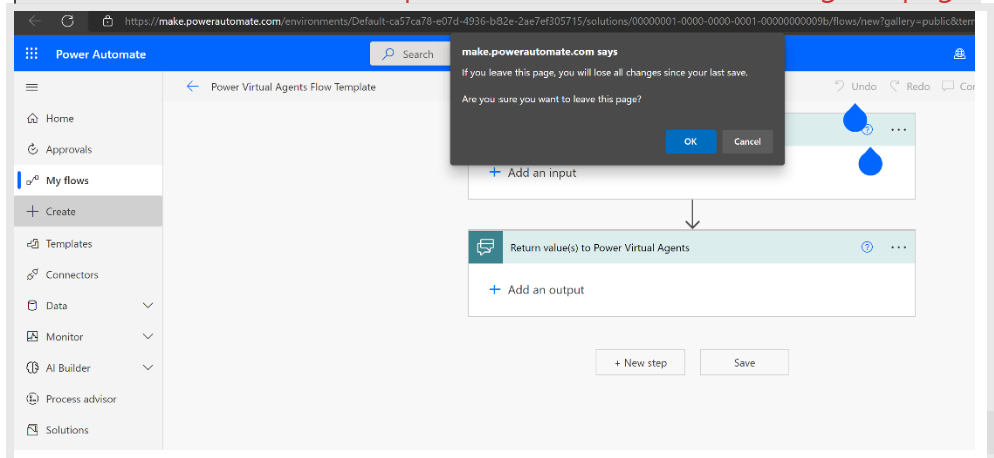Click Add an output link
This screenshot has width=994, height=458.
point(546,289)
